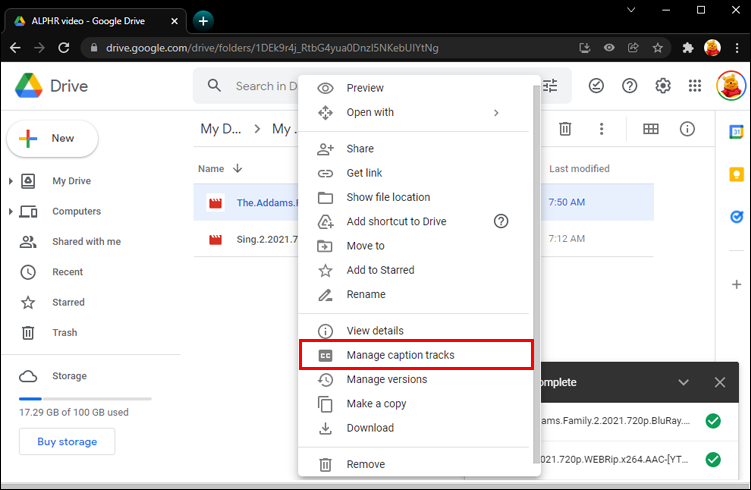The height and width of the screenshot is (490, 751).
Task: Expand My Drive tree in sidebar
Action: click(x=11, y=181)
